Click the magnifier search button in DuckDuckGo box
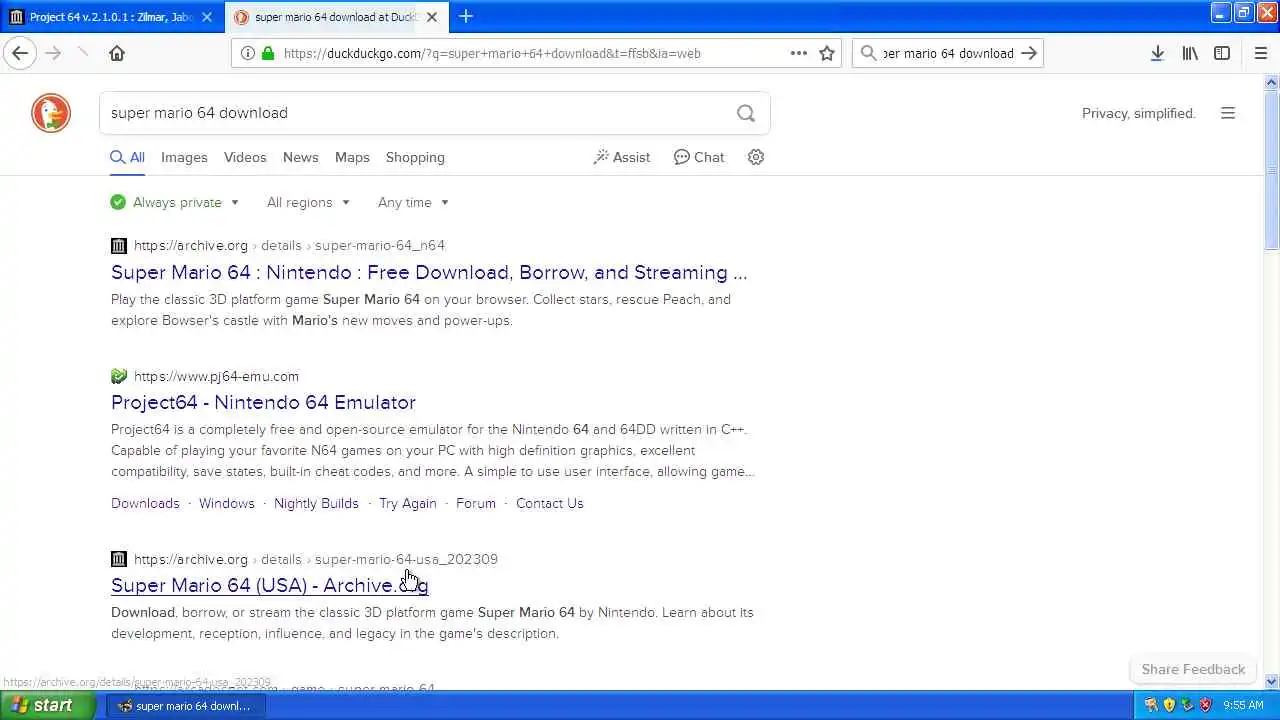The width and height of the screenshot is (1280, 720). tap(746, 113)
